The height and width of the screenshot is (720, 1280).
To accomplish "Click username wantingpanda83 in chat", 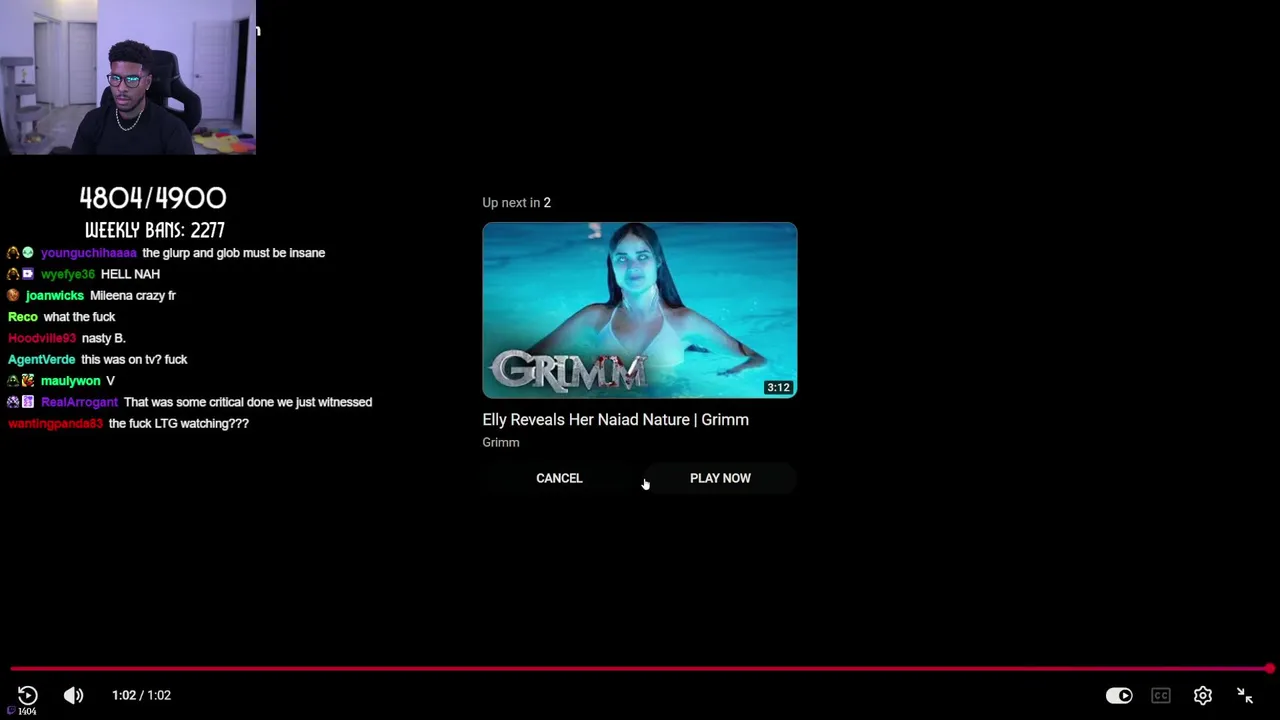I will pyautogui.click(x=56, y=423).
